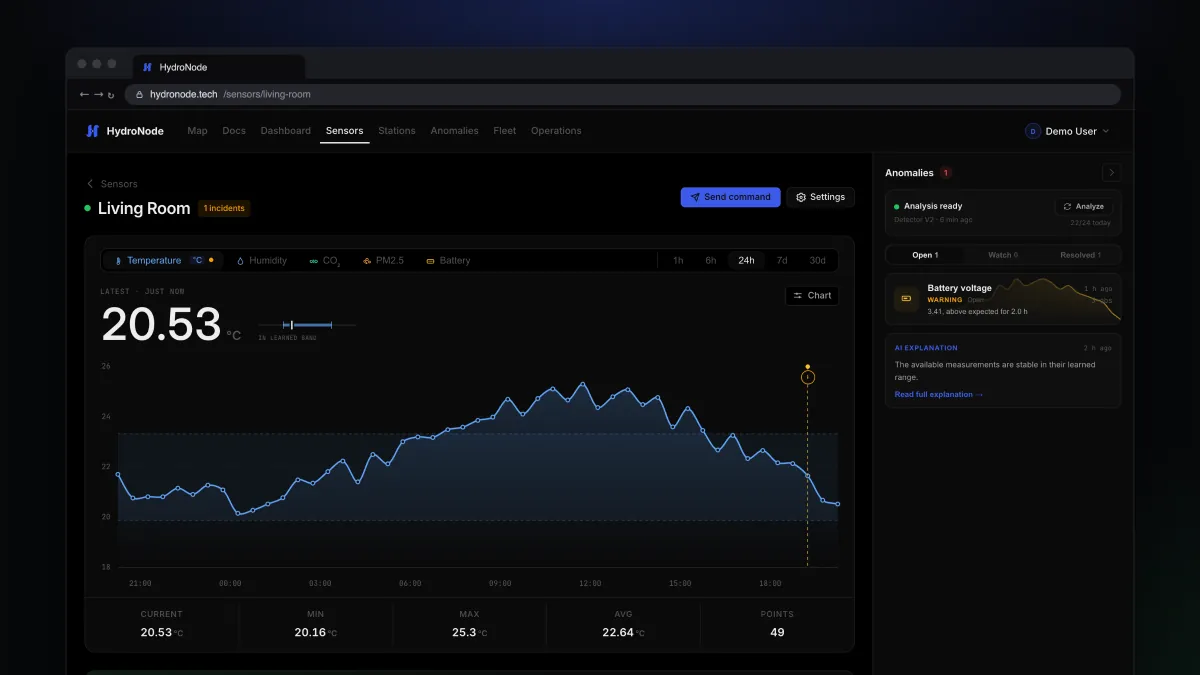Set time range to 6h

click(x=711, y=261)
